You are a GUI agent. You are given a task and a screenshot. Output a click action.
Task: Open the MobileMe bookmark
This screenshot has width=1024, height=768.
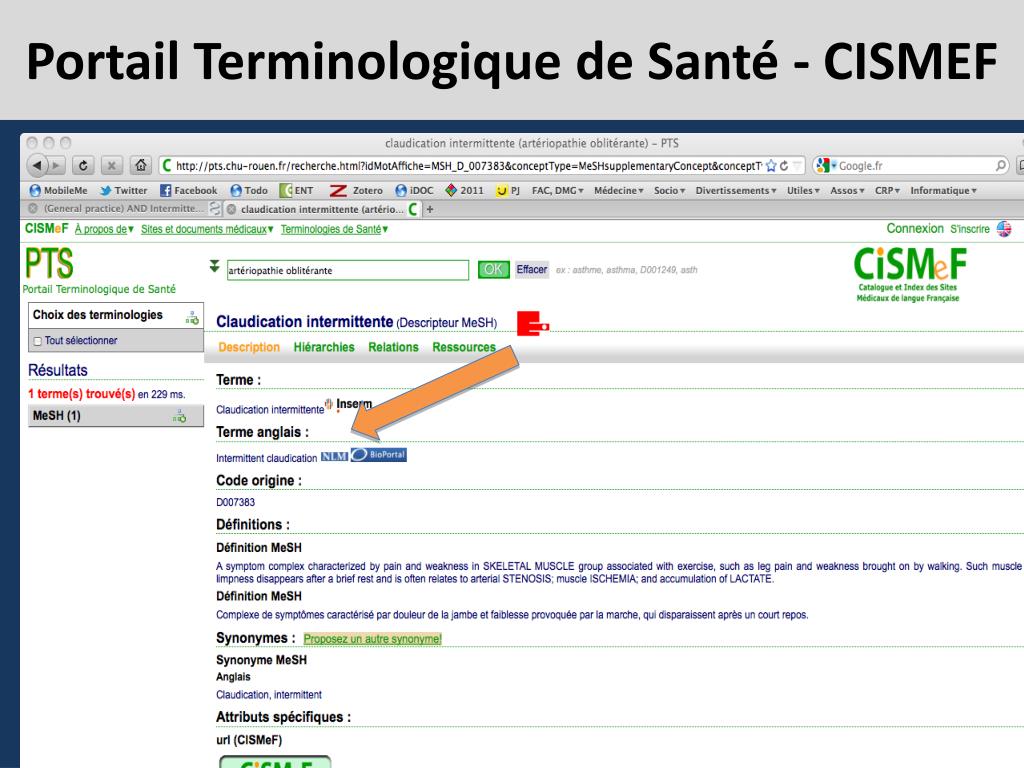(x=59, y=190)
